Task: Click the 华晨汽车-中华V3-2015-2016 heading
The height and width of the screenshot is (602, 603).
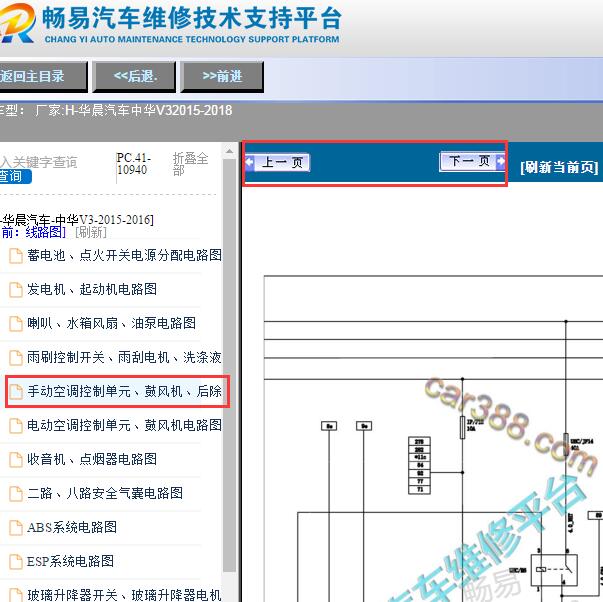Action: coord(77,220)
